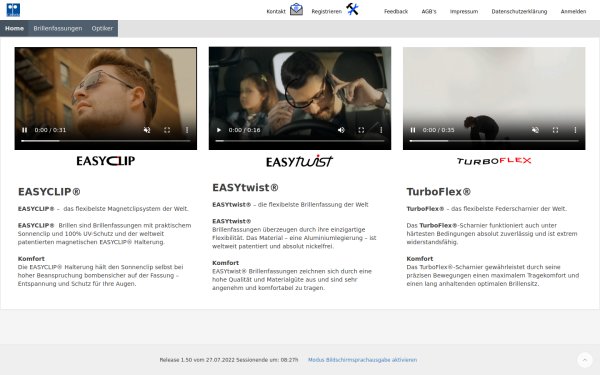600x375 pixels.
Task: Unmute the EASYCLIP video
Action: pyautogui.click(x=147, y=130)
